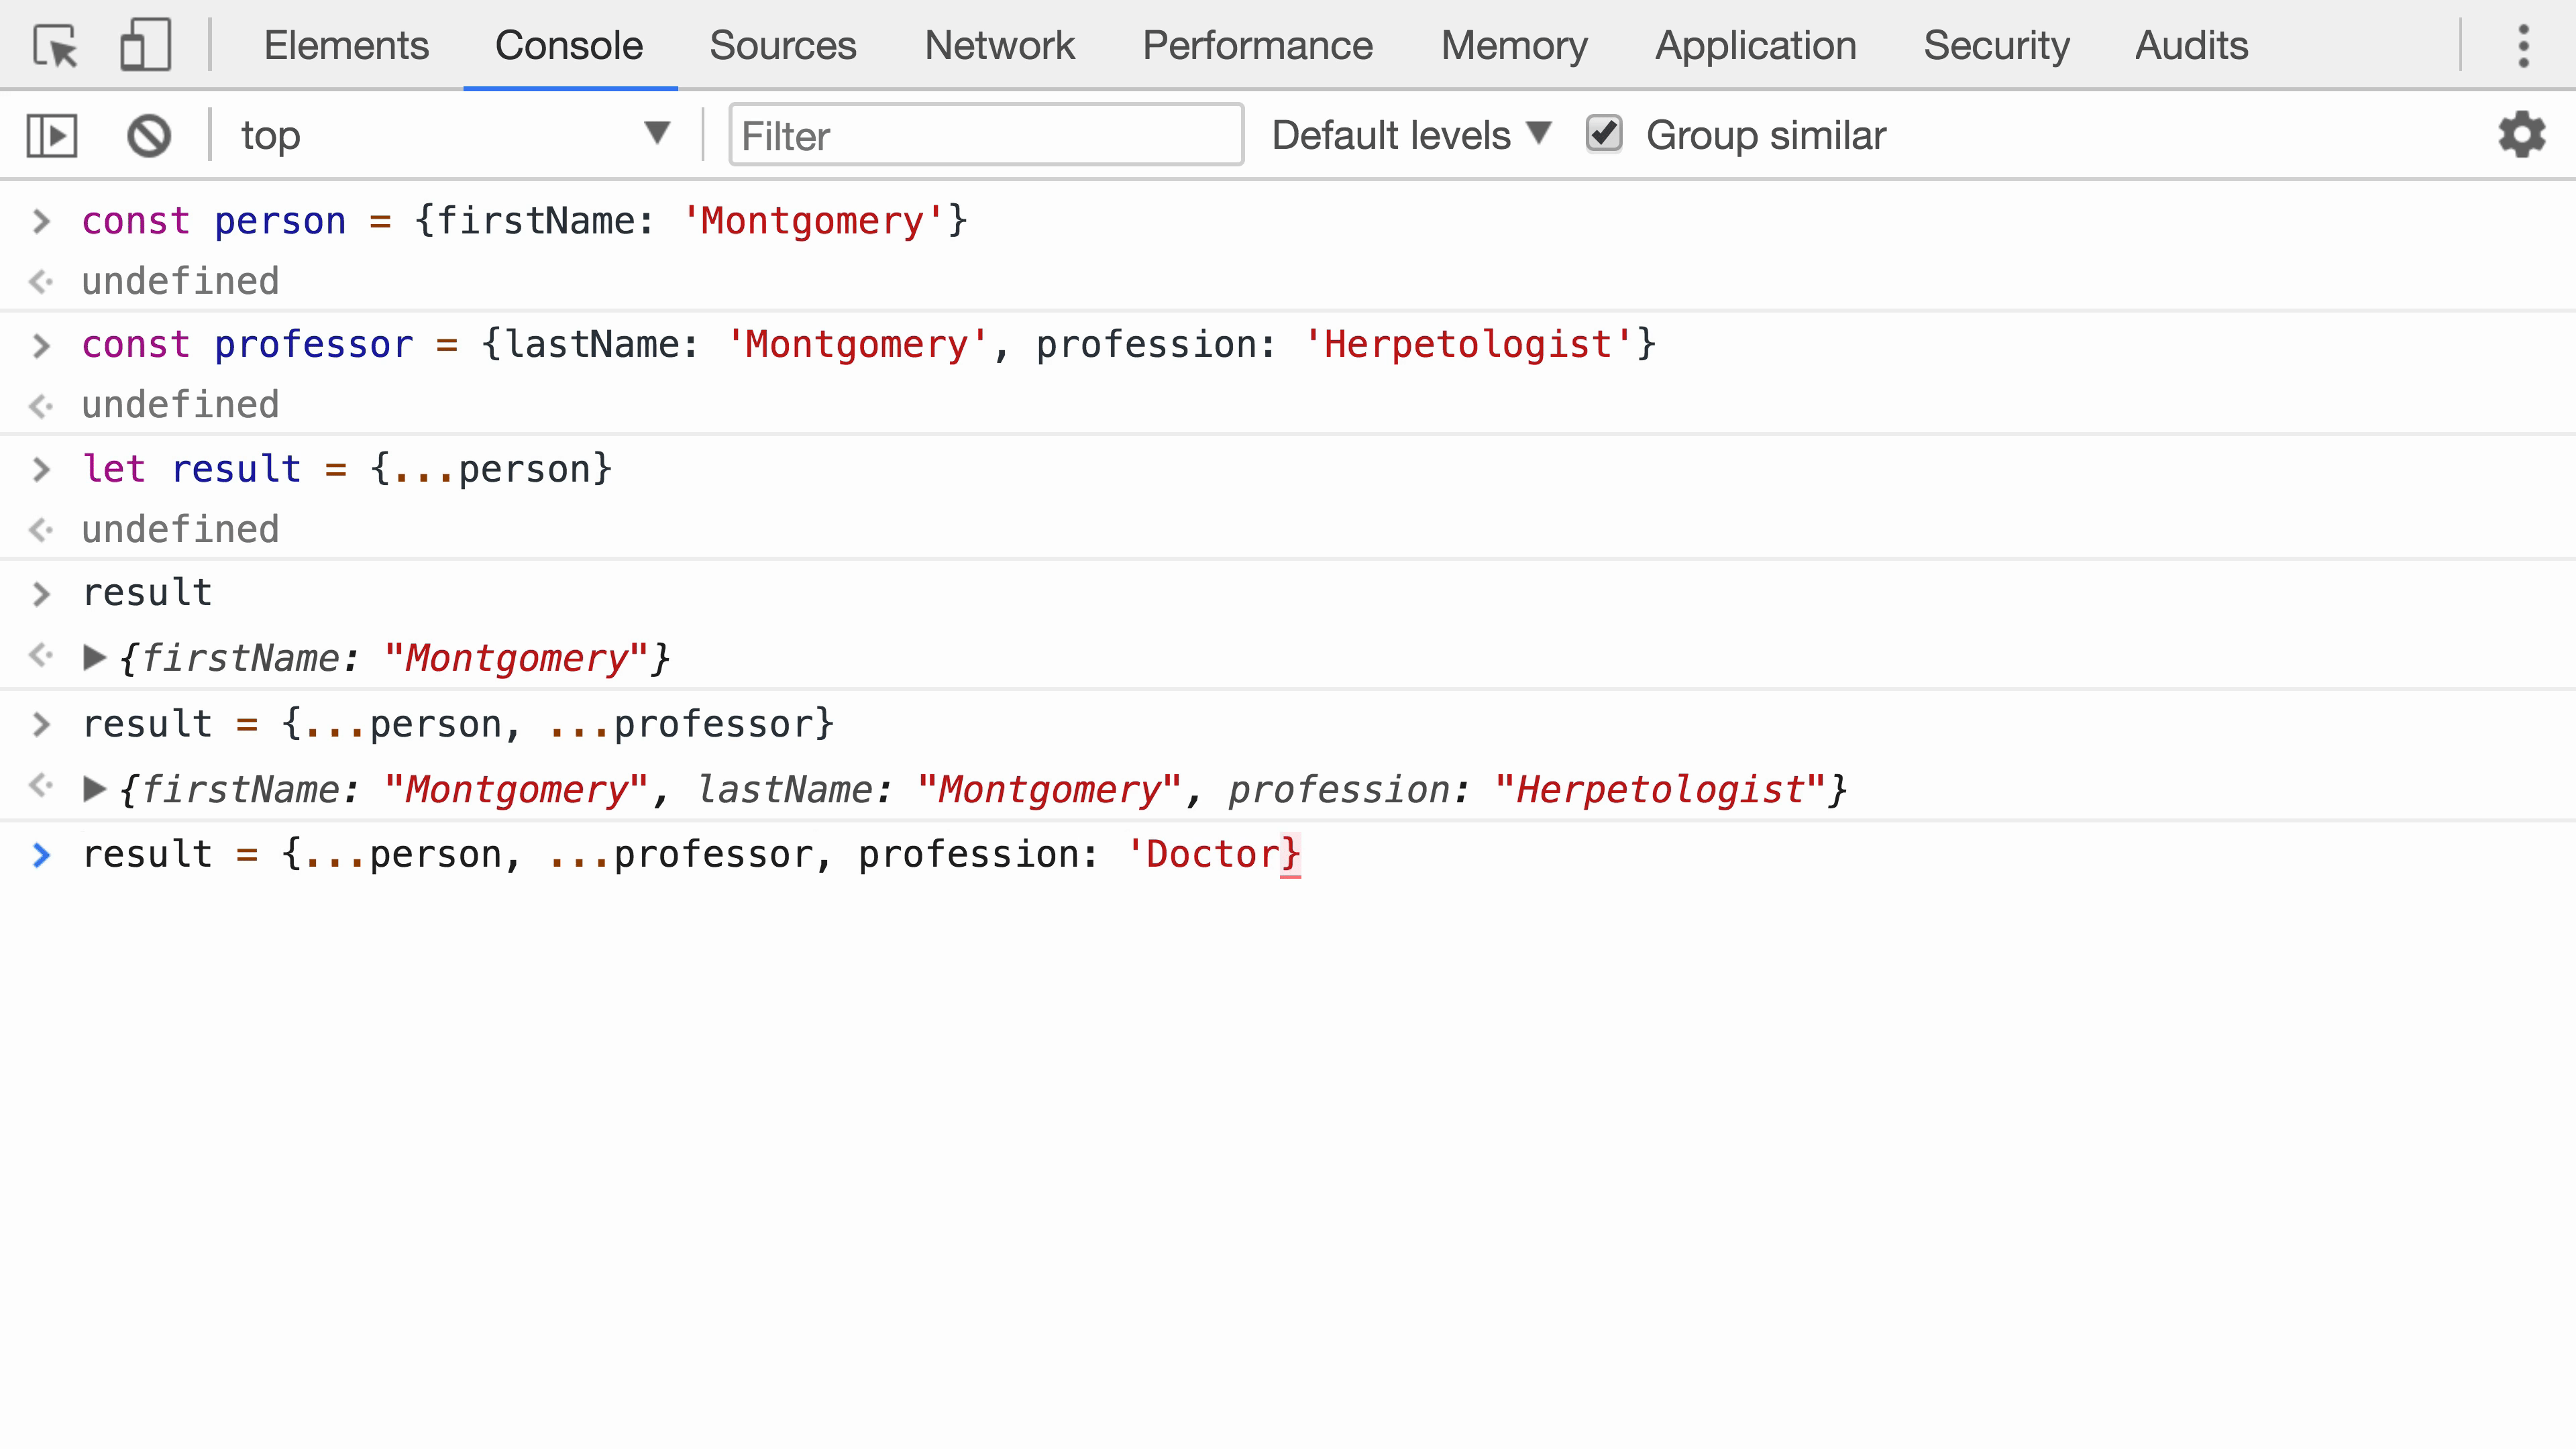
Task: Uncheck the Group similar checkbox
Action: pos(1604,134)
